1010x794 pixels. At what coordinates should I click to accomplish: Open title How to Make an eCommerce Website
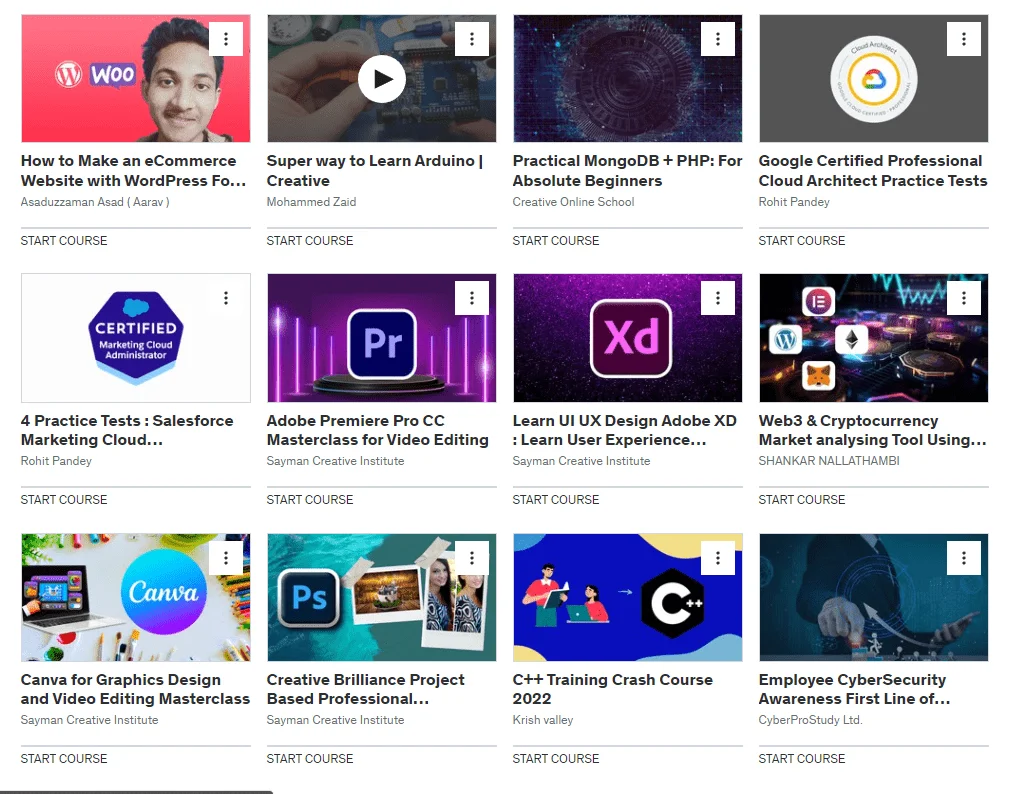coord(133,171)
